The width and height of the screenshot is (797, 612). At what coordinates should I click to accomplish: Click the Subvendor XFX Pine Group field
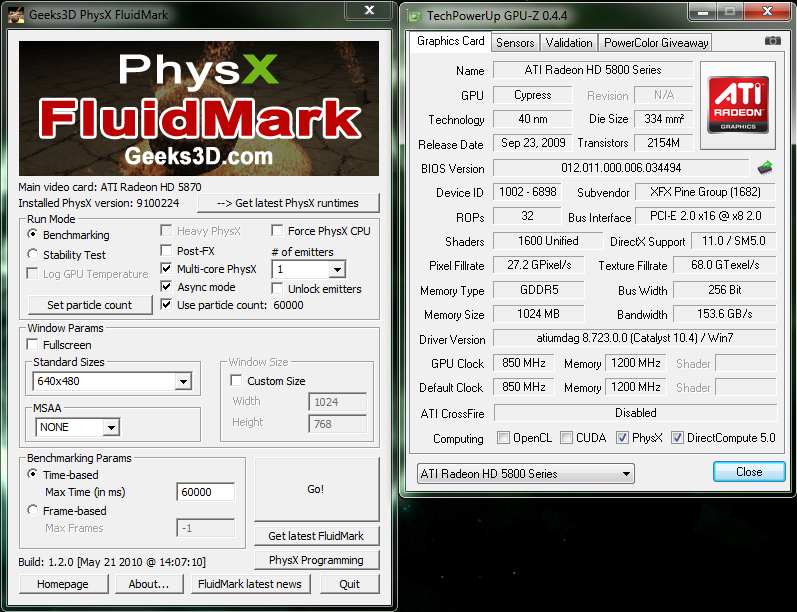(705, 192)
